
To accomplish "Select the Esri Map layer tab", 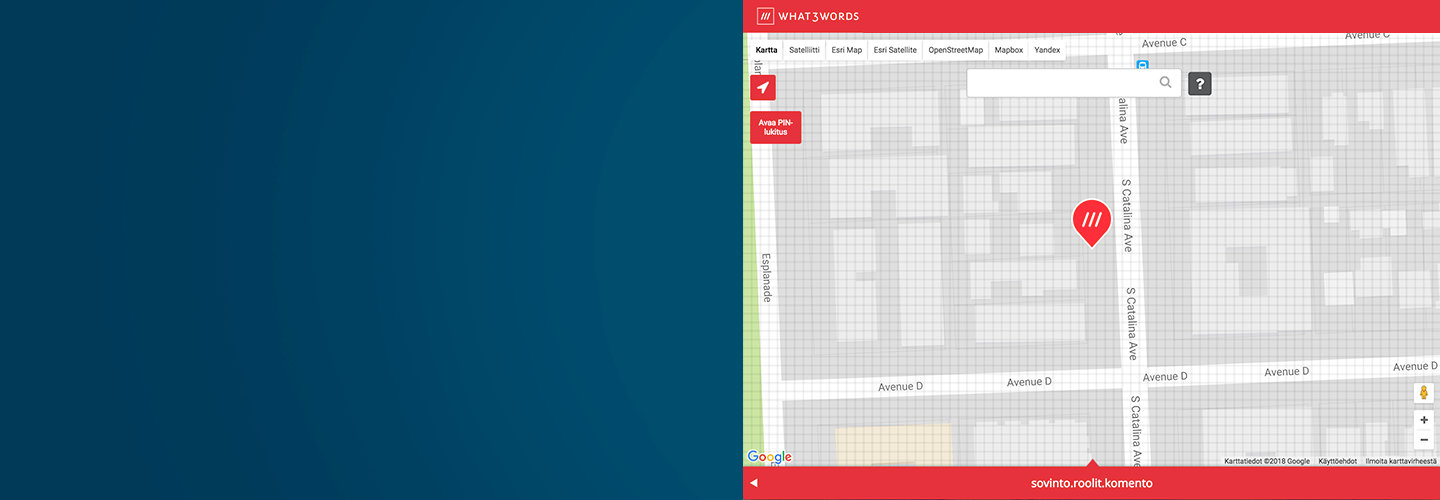I will 846,50.
